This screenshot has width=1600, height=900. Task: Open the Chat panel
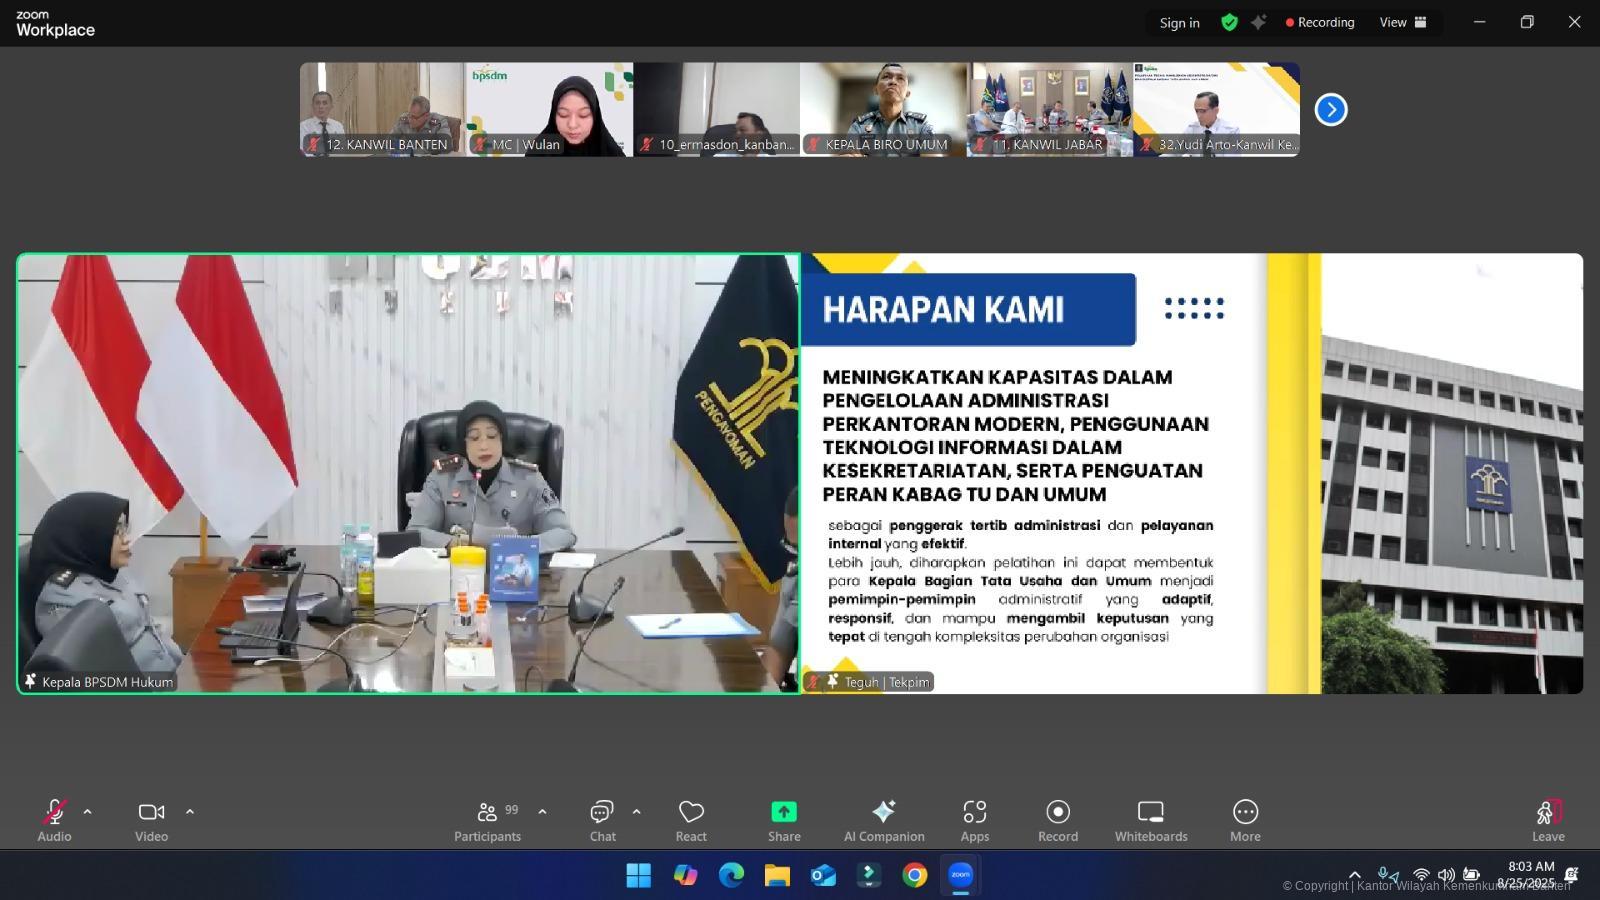[x=602, y=820]
